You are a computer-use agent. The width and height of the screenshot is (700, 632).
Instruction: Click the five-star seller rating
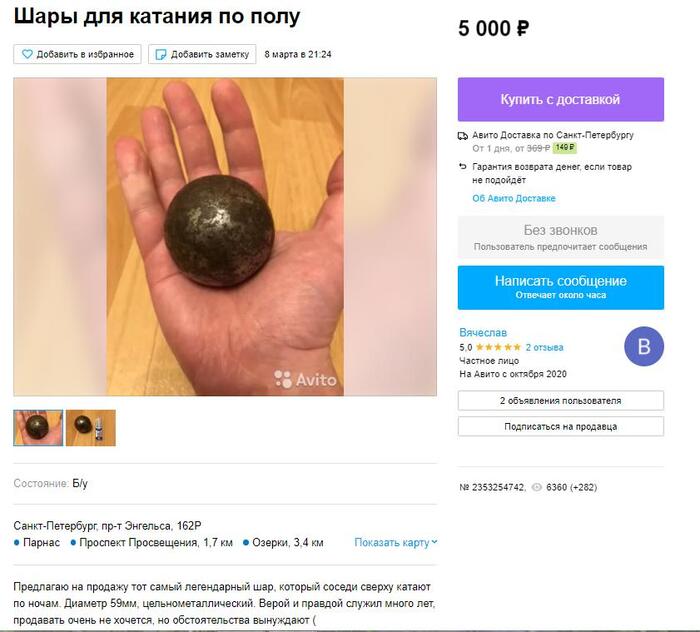tap(498, 347)
